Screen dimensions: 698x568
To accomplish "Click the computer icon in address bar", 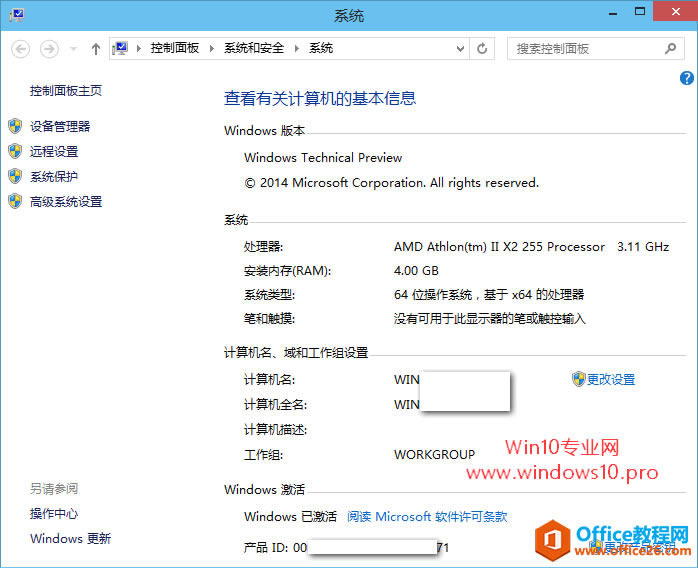I will 120,48.
